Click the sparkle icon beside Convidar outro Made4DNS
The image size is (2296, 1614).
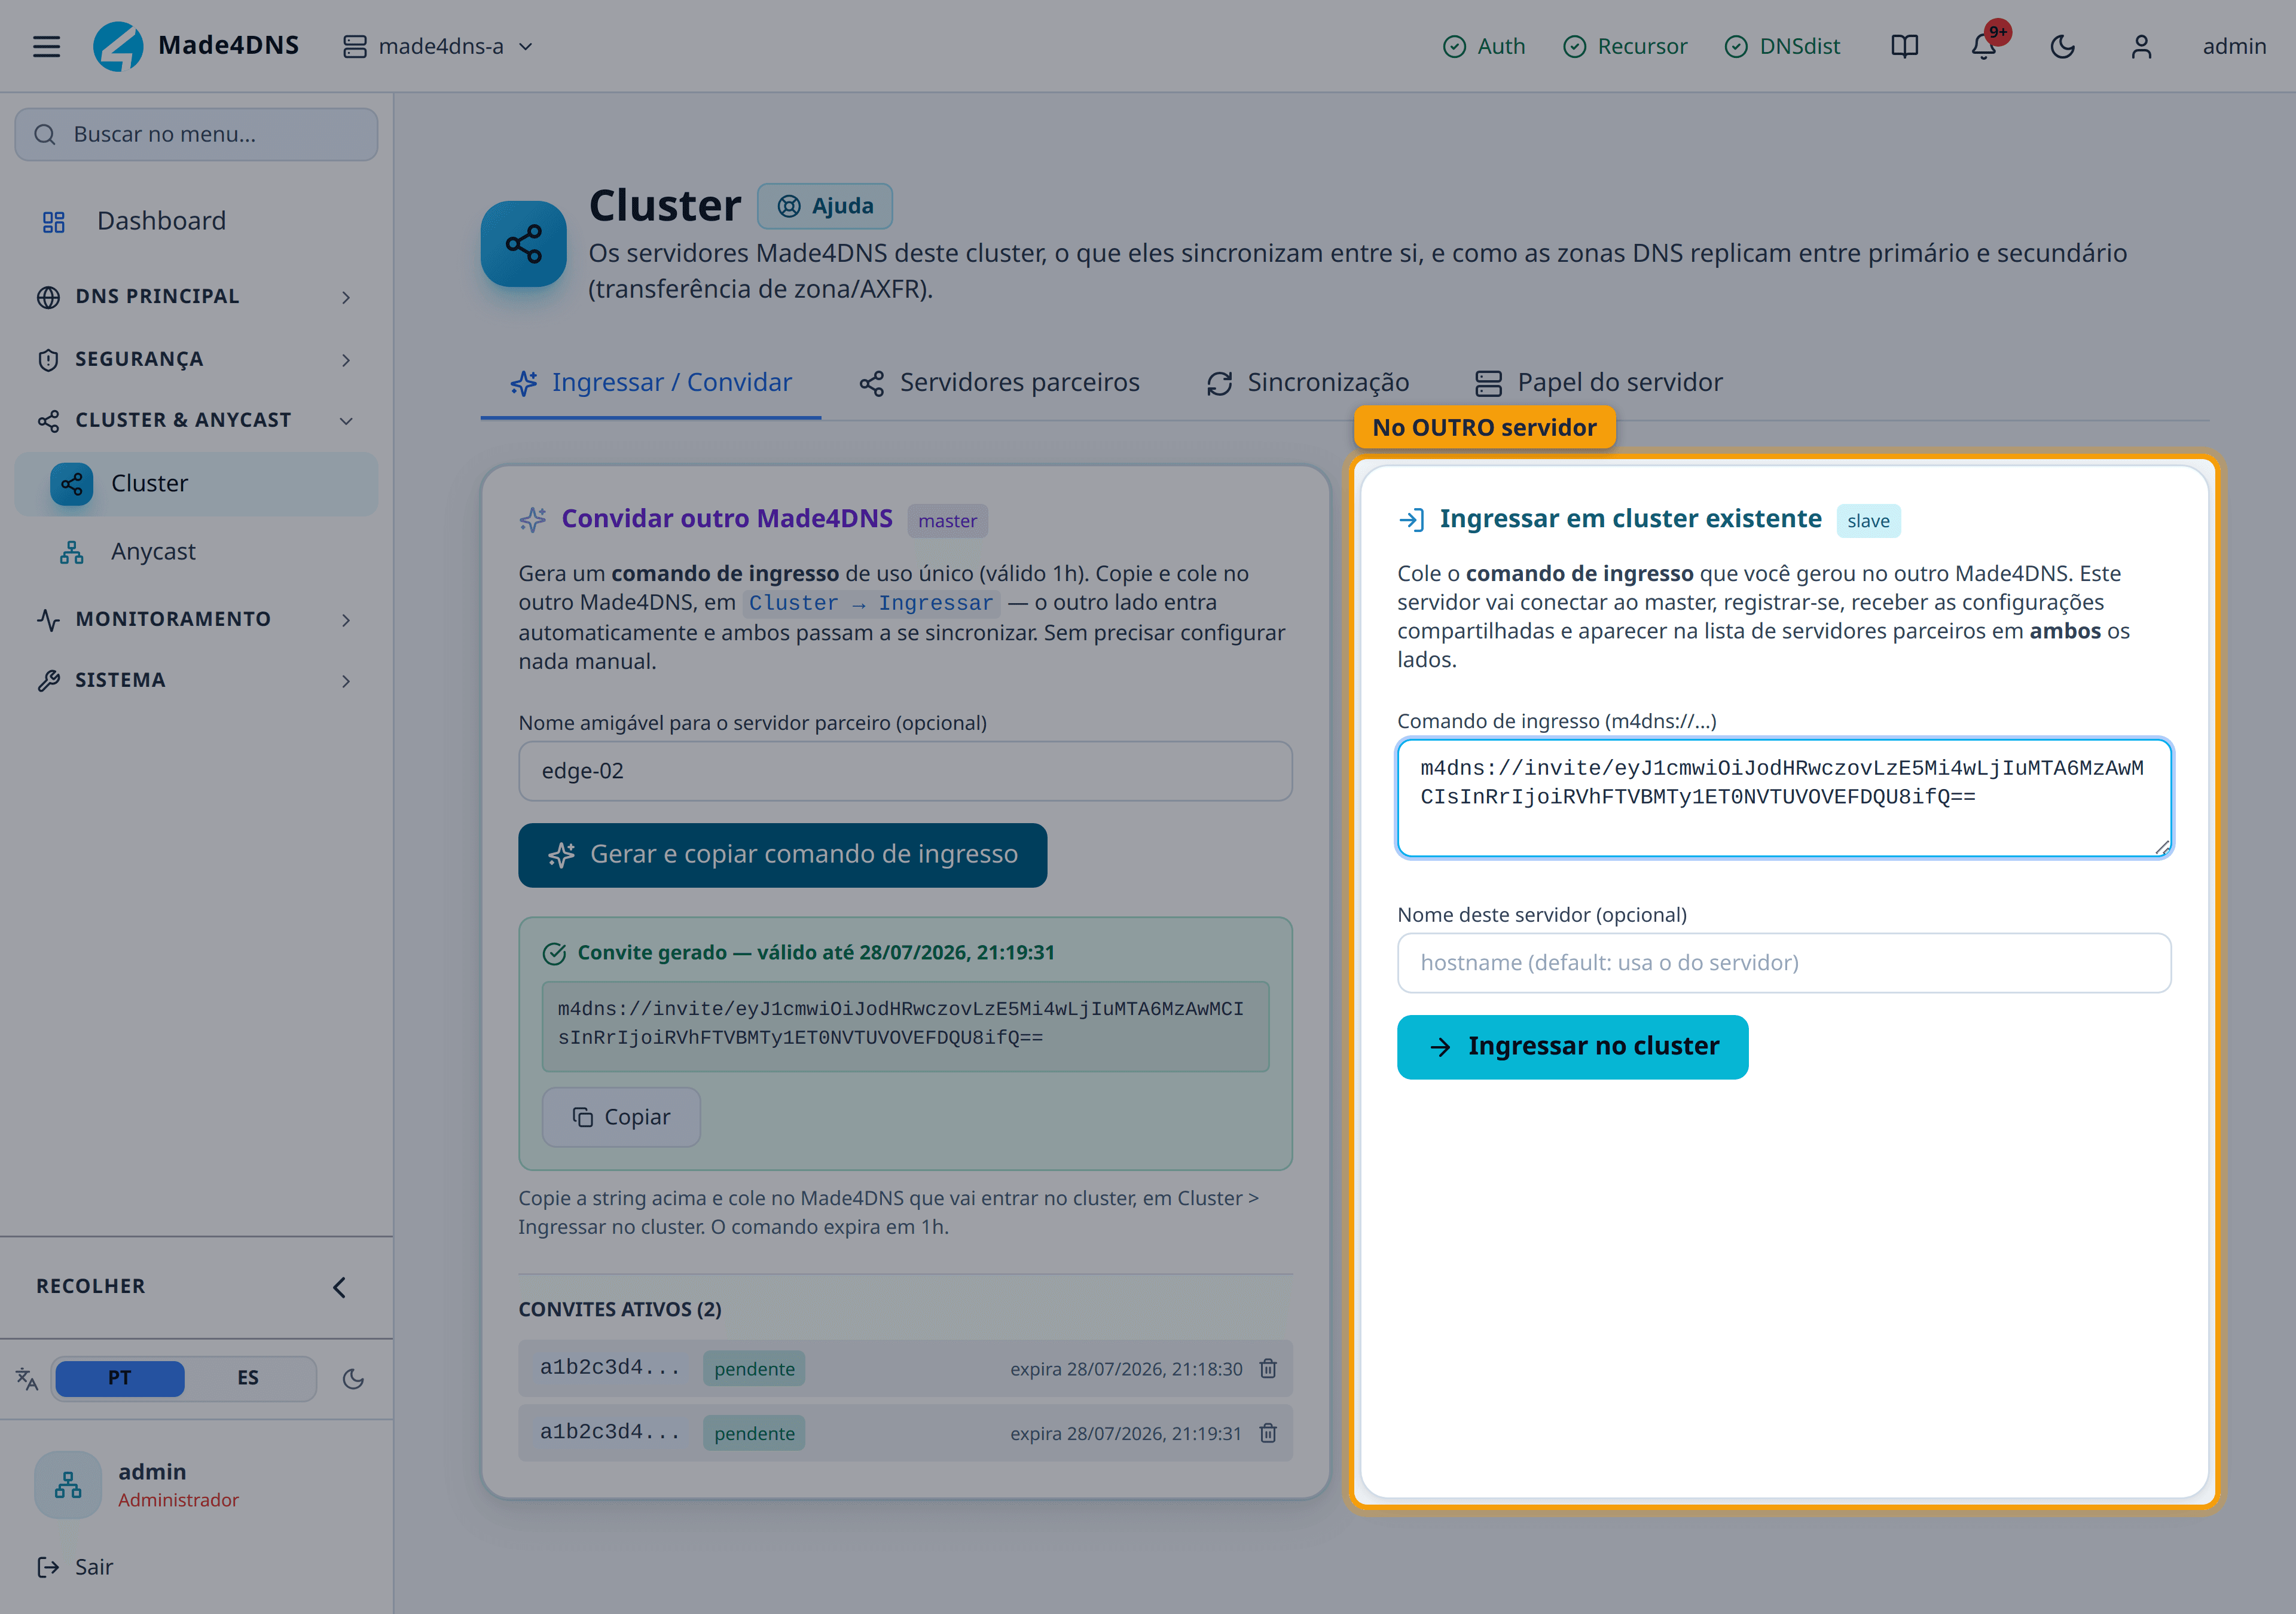(x=533, y=519)
